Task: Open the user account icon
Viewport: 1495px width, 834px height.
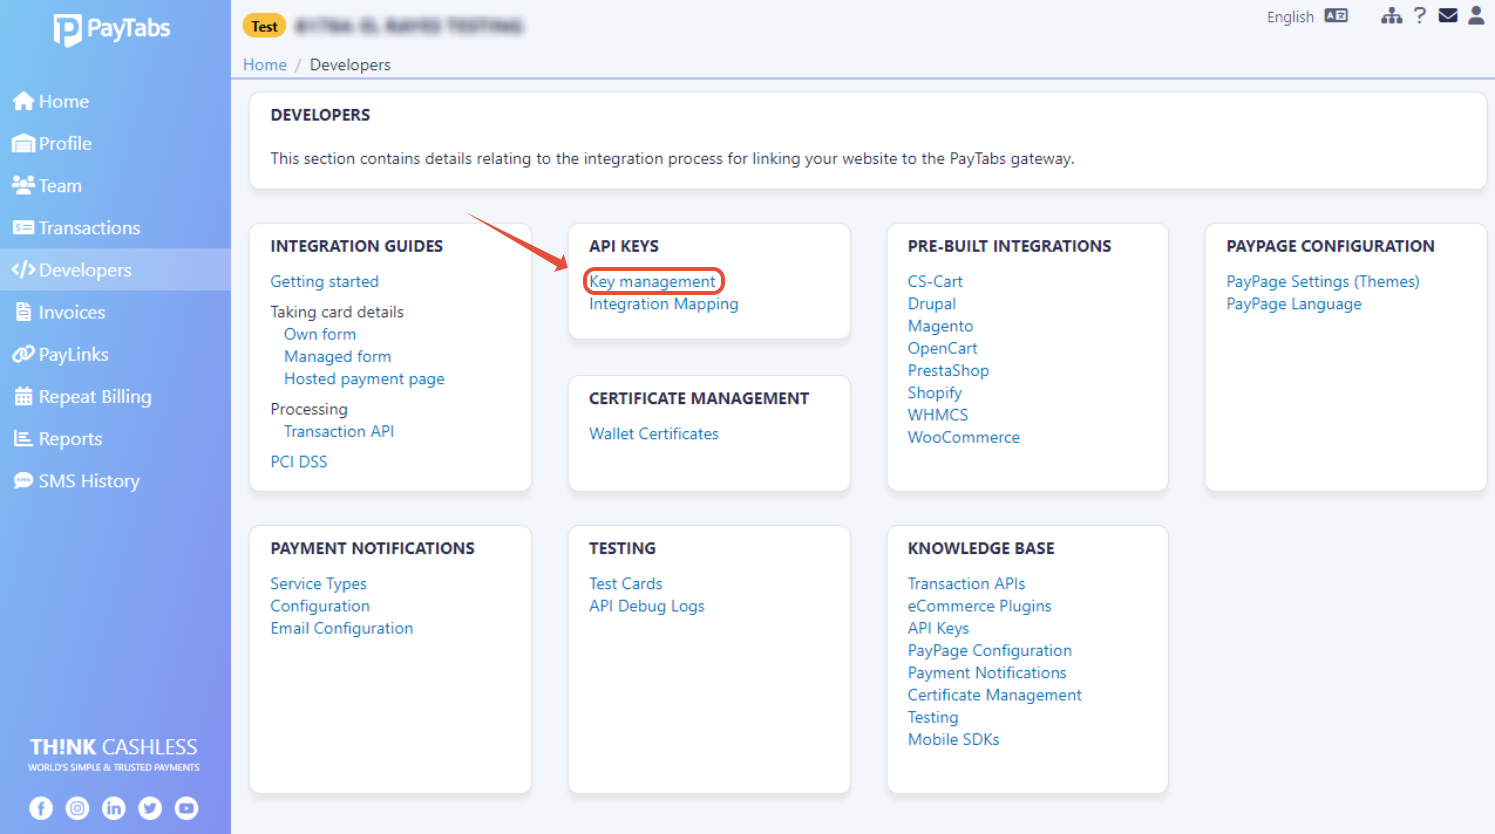Action: point(1476,15)
